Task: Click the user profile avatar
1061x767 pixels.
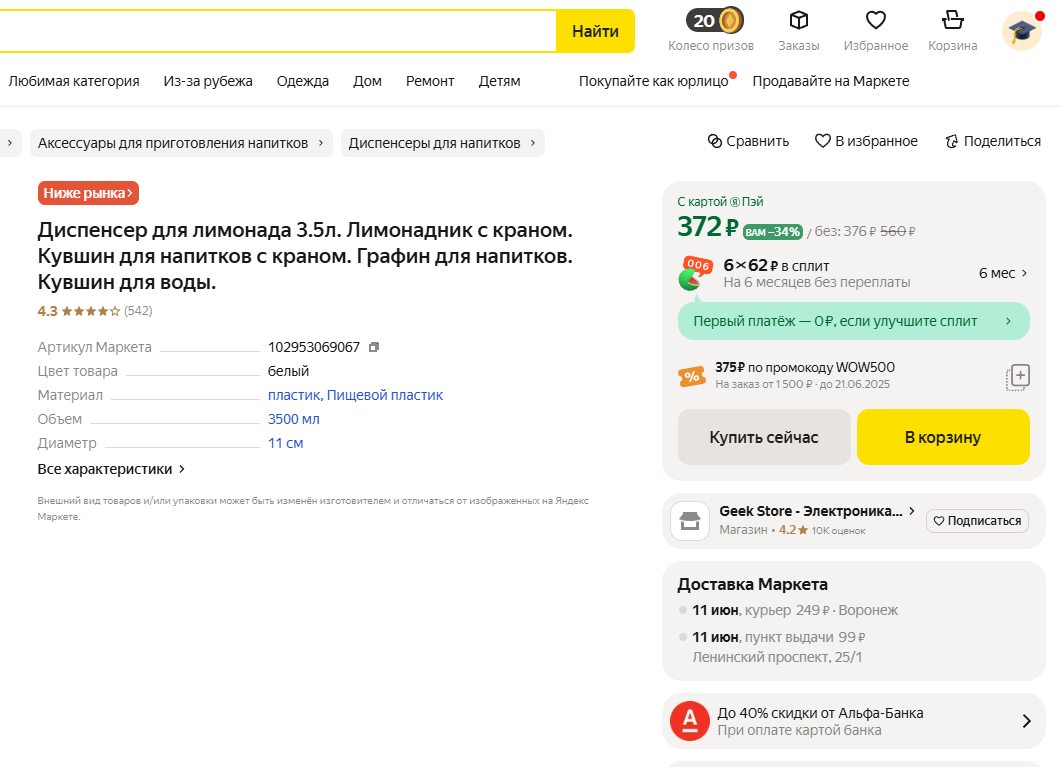Action: [x=1021, y=31]
